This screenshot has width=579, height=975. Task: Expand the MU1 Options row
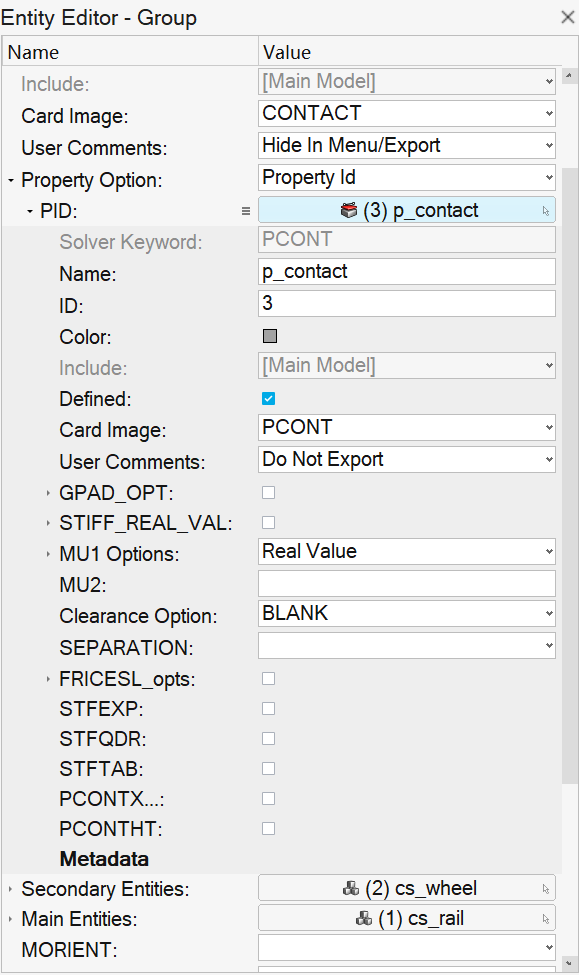[48, 553]
